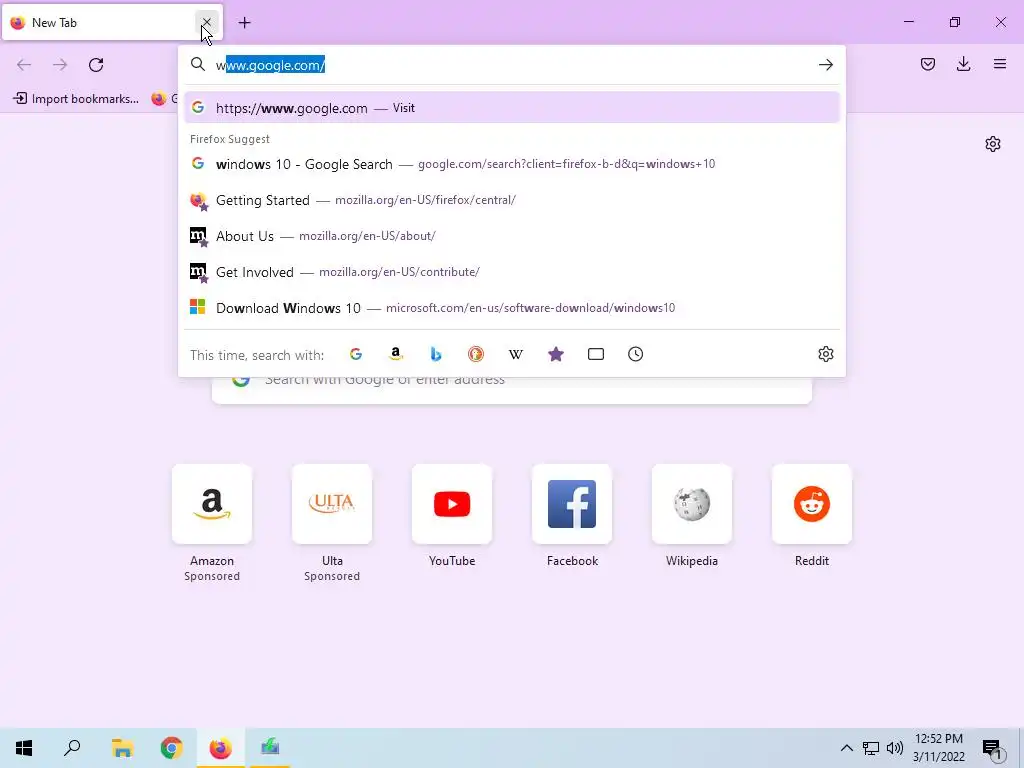1024x768 pixels.
Task: Search this time with Wikipedia
Action: click(x=516, y=354)
